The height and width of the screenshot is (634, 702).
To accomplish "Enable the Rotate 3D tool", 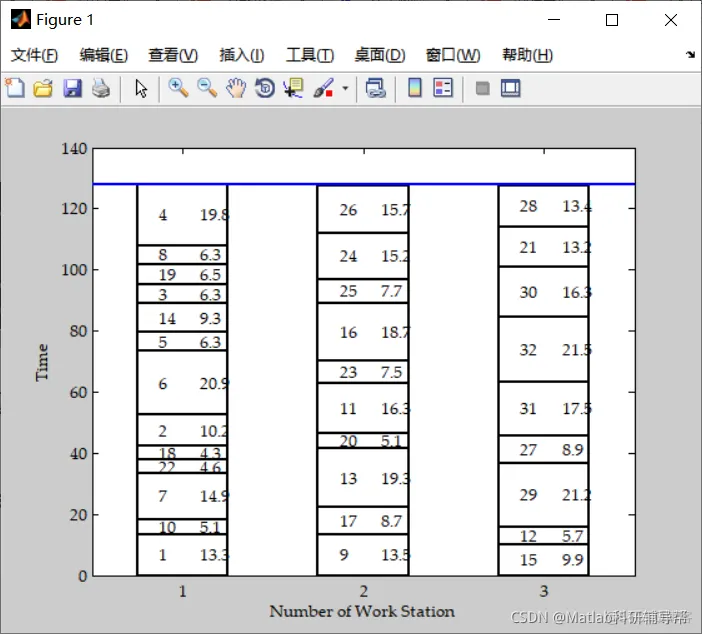I will coord(265,88).
